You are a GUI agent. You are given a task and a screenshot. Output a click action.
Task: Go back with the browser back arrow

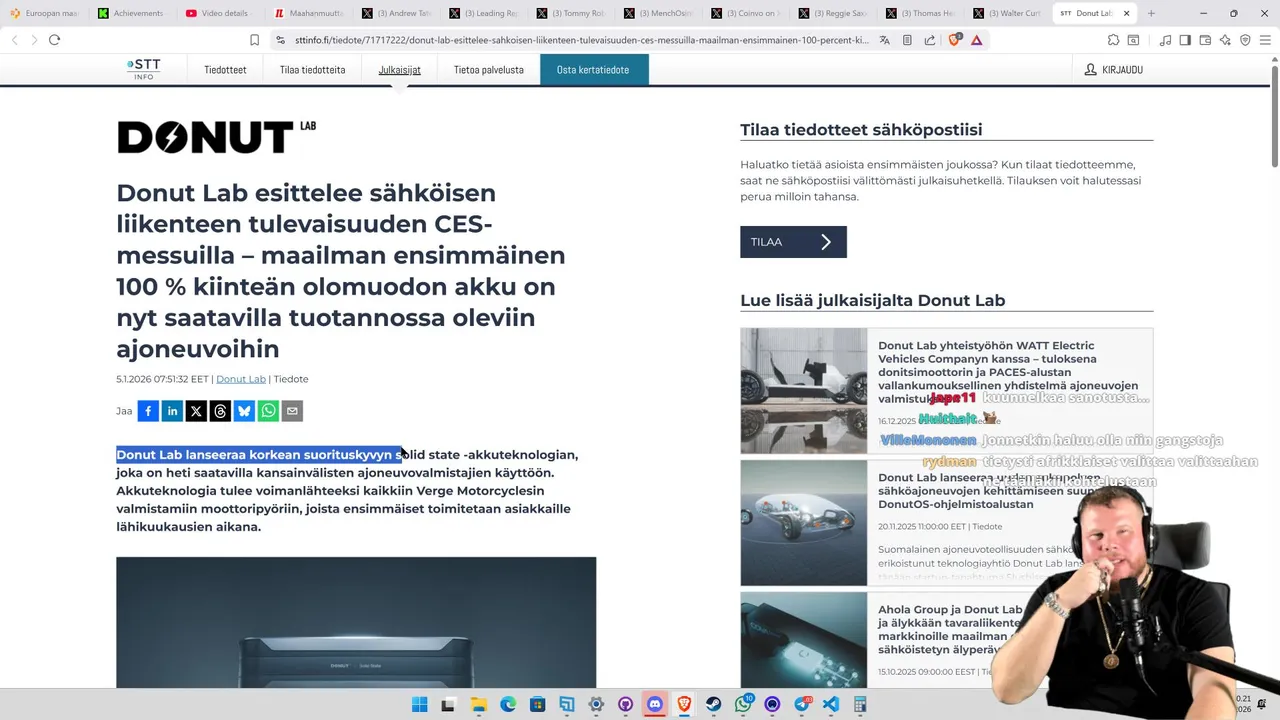click(x=14, y=40)
